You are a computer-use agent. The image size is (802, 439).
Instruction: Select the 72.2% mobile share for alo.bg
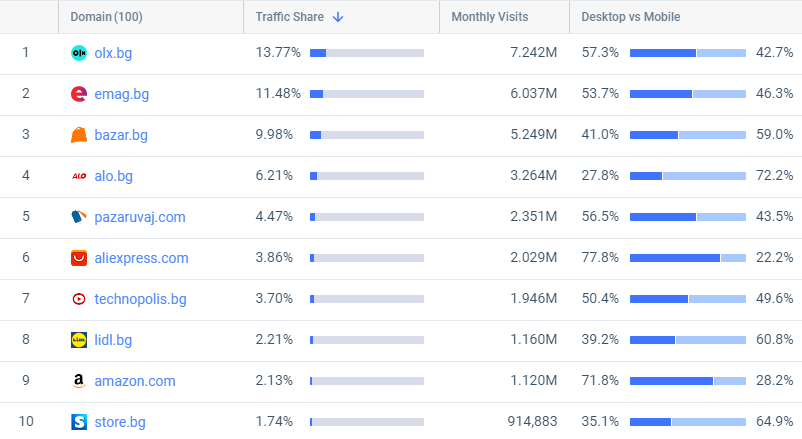774,175
